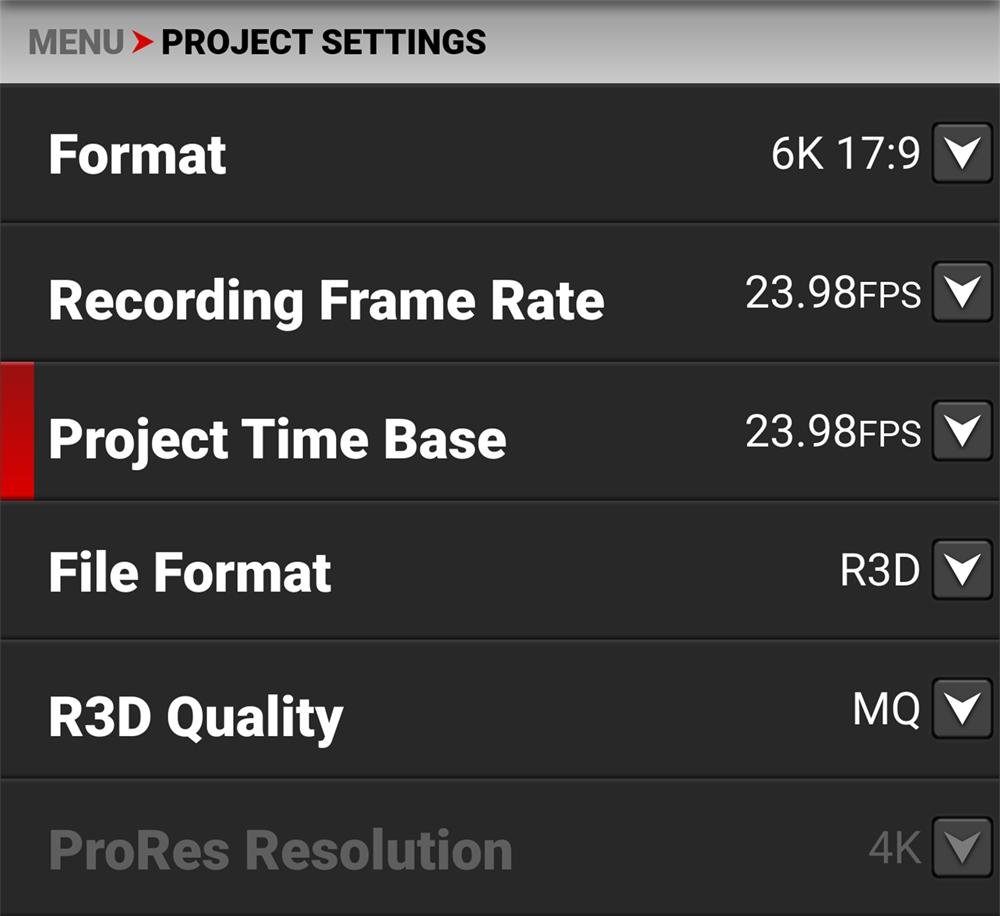Select the Recording Frame Rate label
This screenshot has width=1000, height=916.
coord(326,300)
